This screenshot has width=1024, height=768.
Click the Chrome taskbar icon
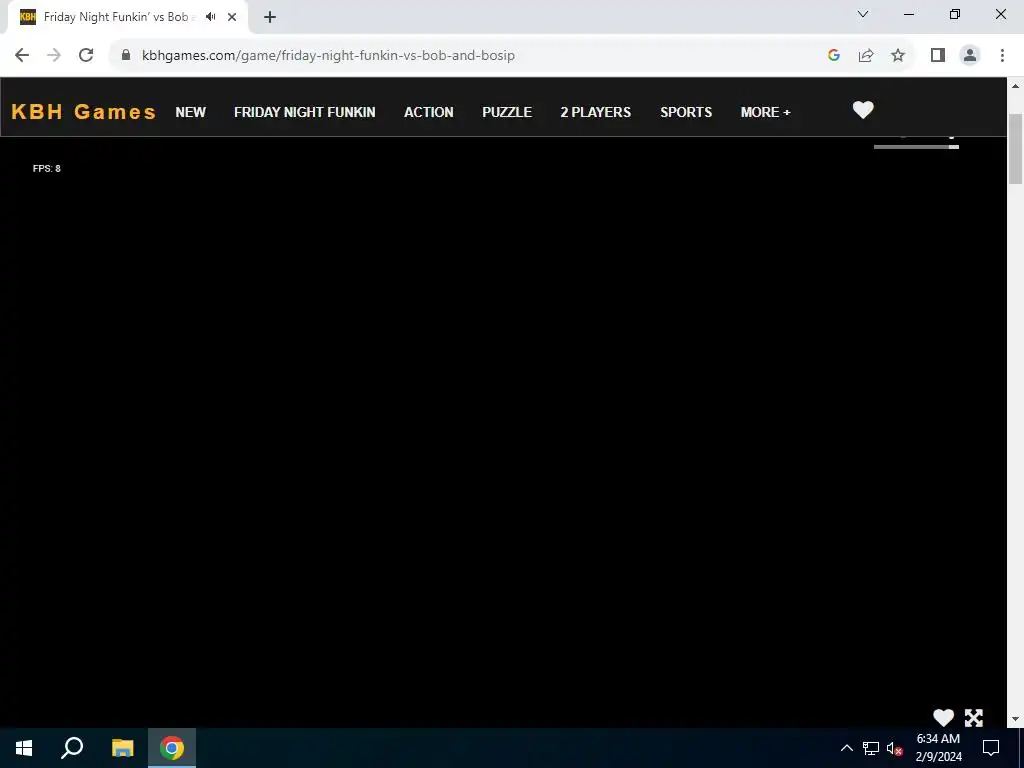(x=172, y=748)
